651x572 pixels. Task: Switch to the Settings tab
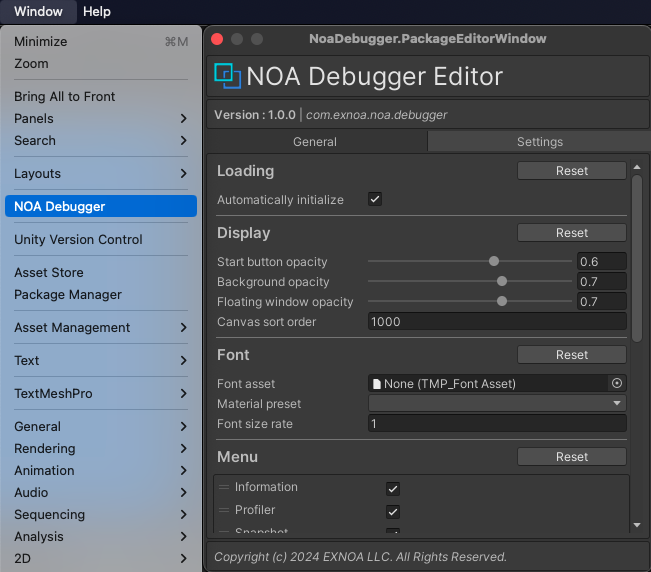[x=539, y=142]
